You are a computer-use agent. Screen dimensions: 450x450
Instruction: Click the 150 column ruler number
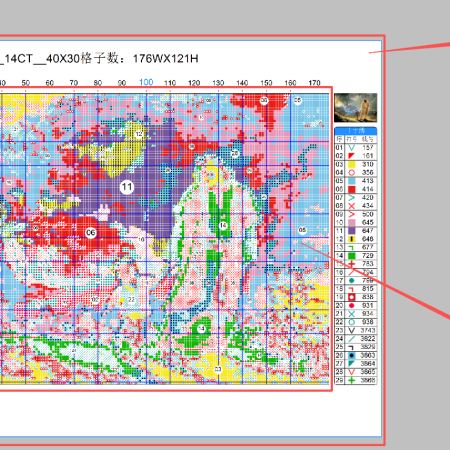(x=266, y=83)
